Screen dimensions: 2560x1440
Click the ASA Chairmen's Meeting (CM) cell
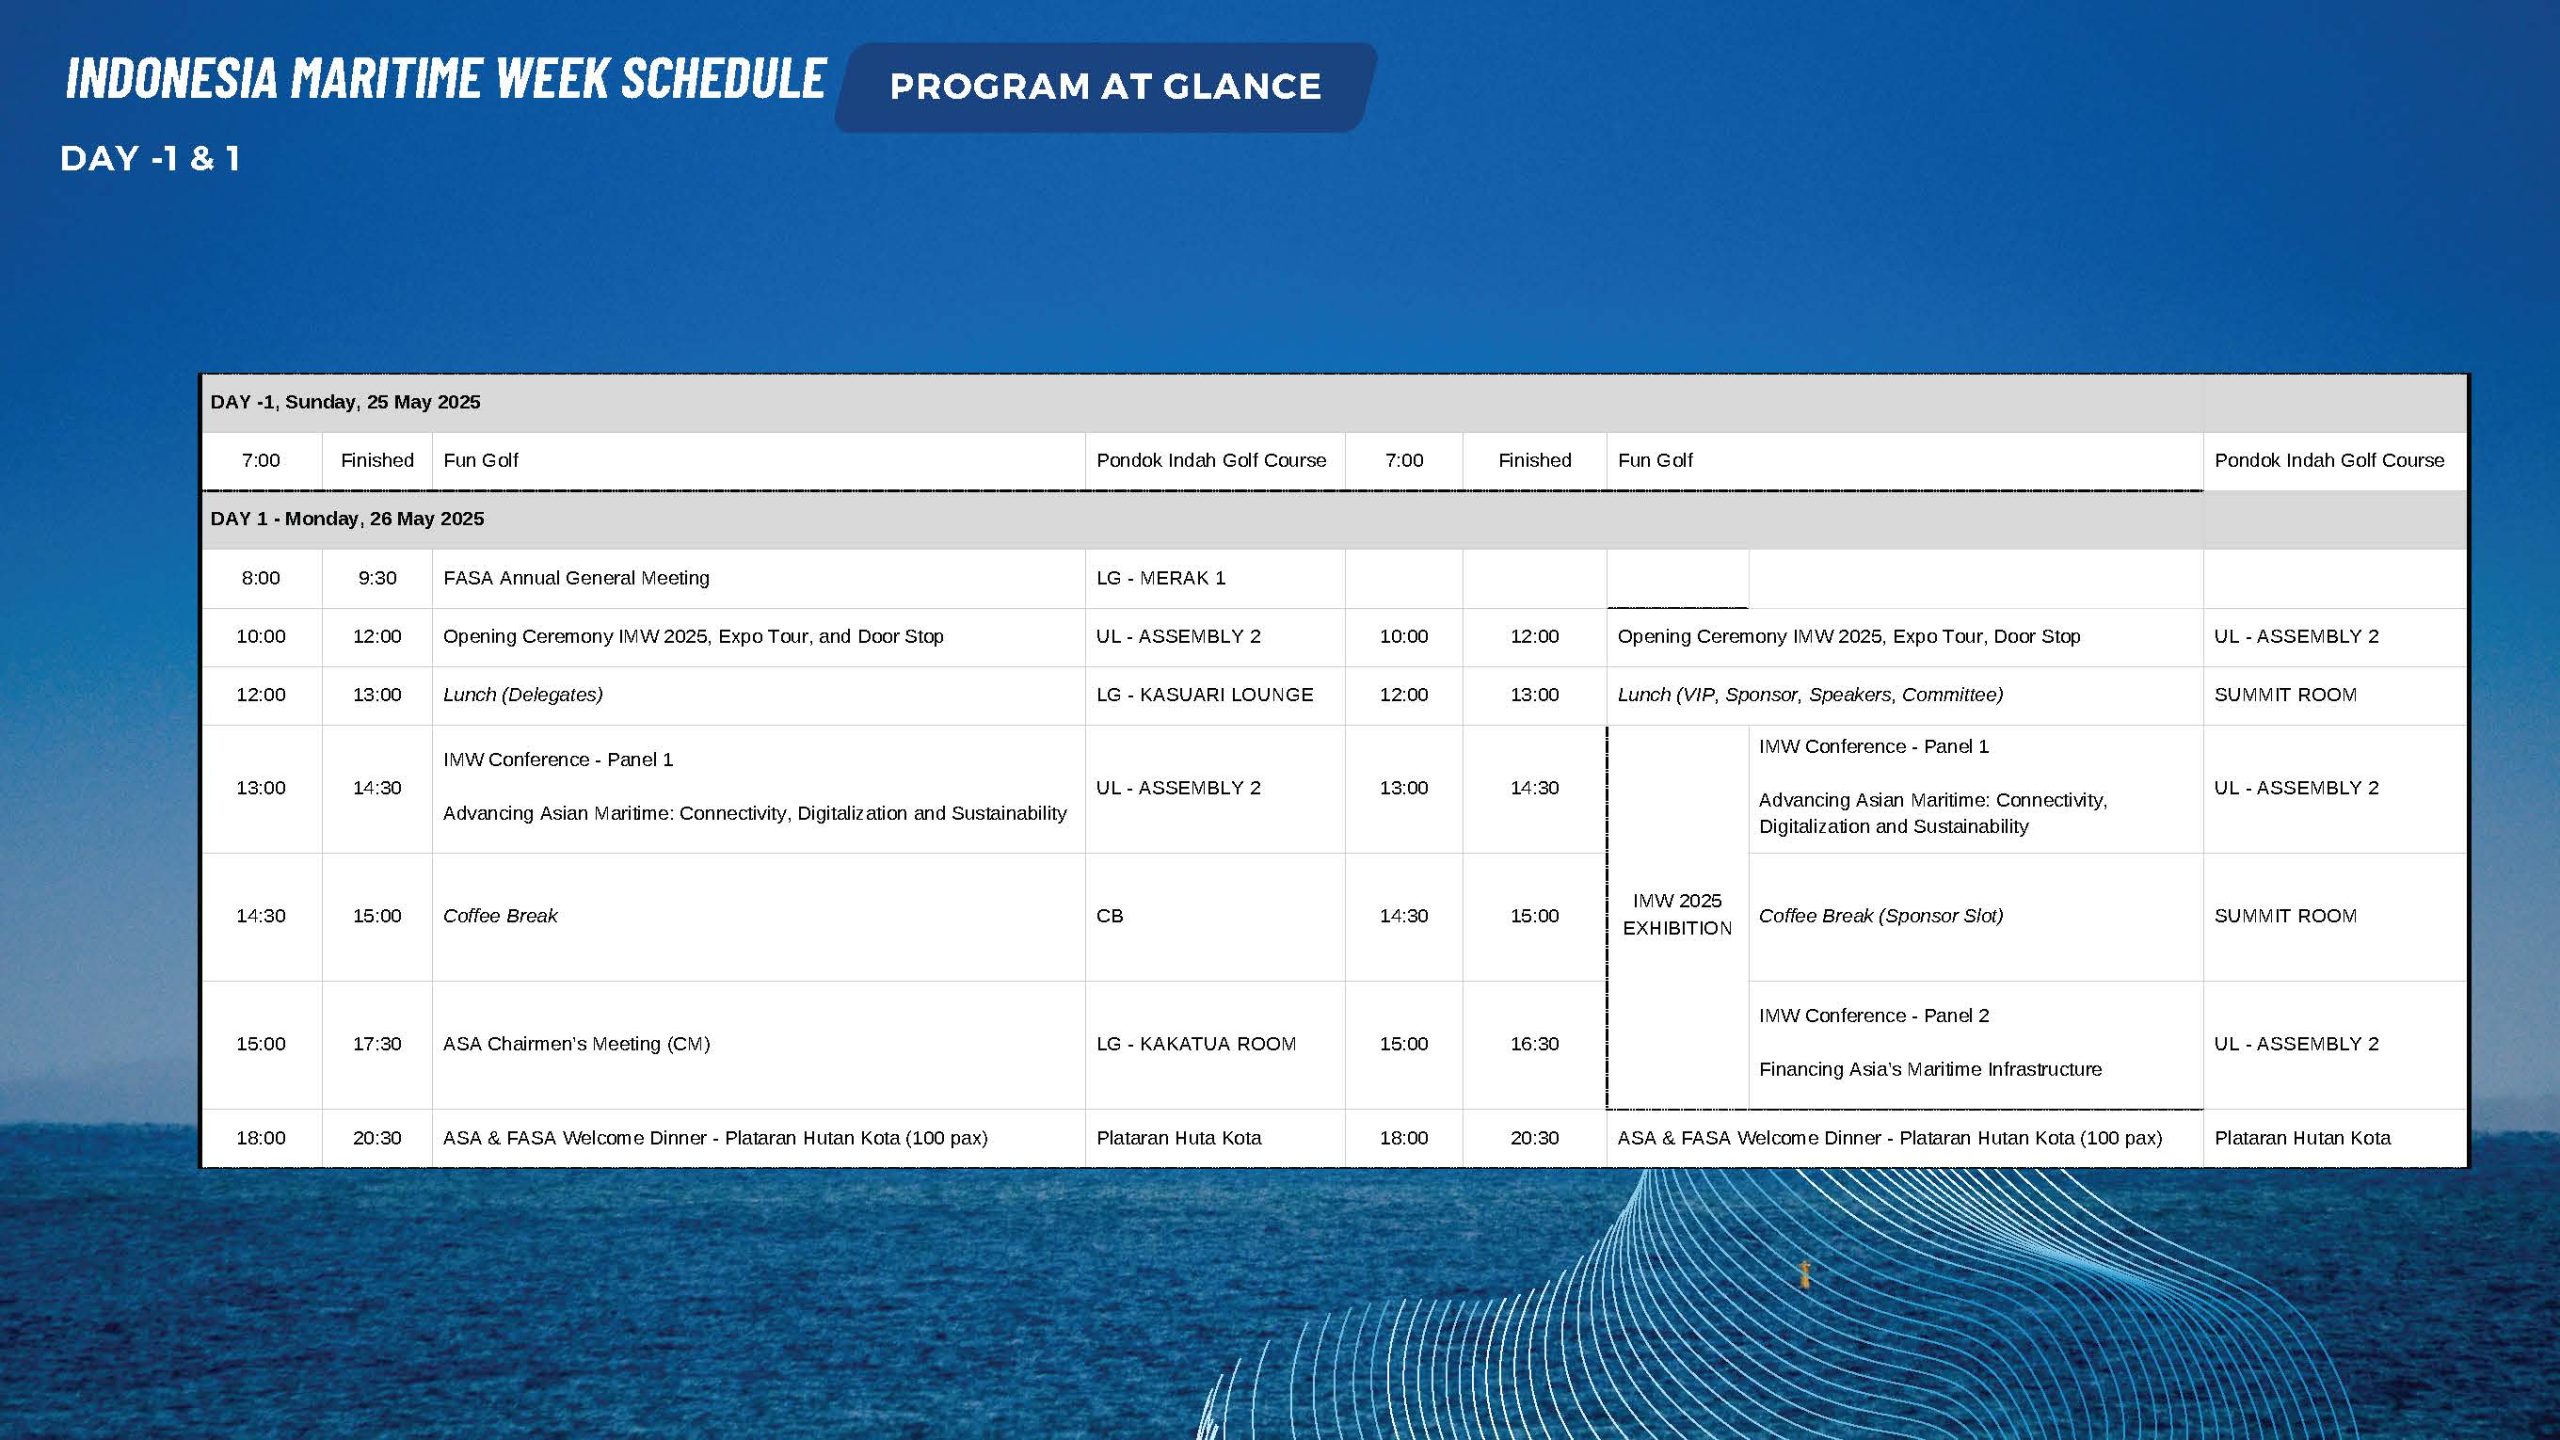[758, 1044]
